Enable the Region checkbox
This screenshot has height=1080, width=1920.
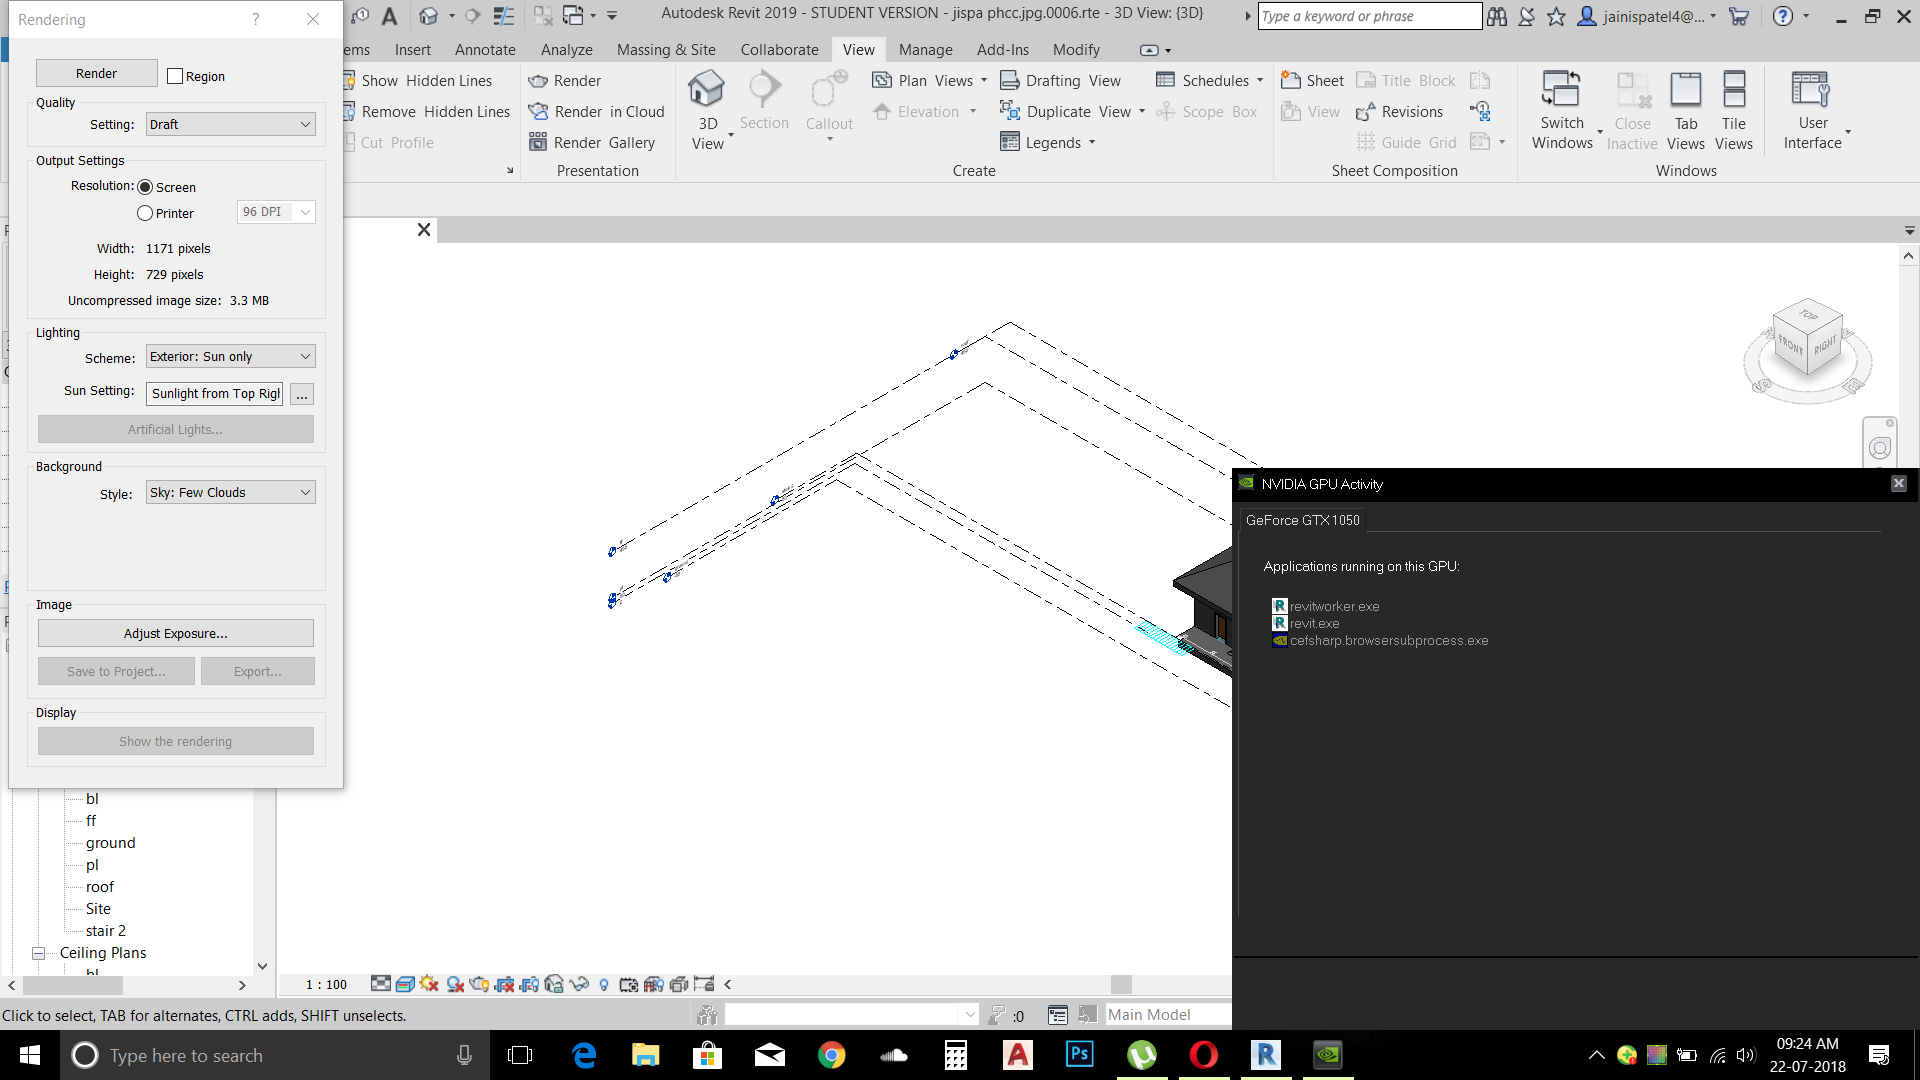click(175, 76)
